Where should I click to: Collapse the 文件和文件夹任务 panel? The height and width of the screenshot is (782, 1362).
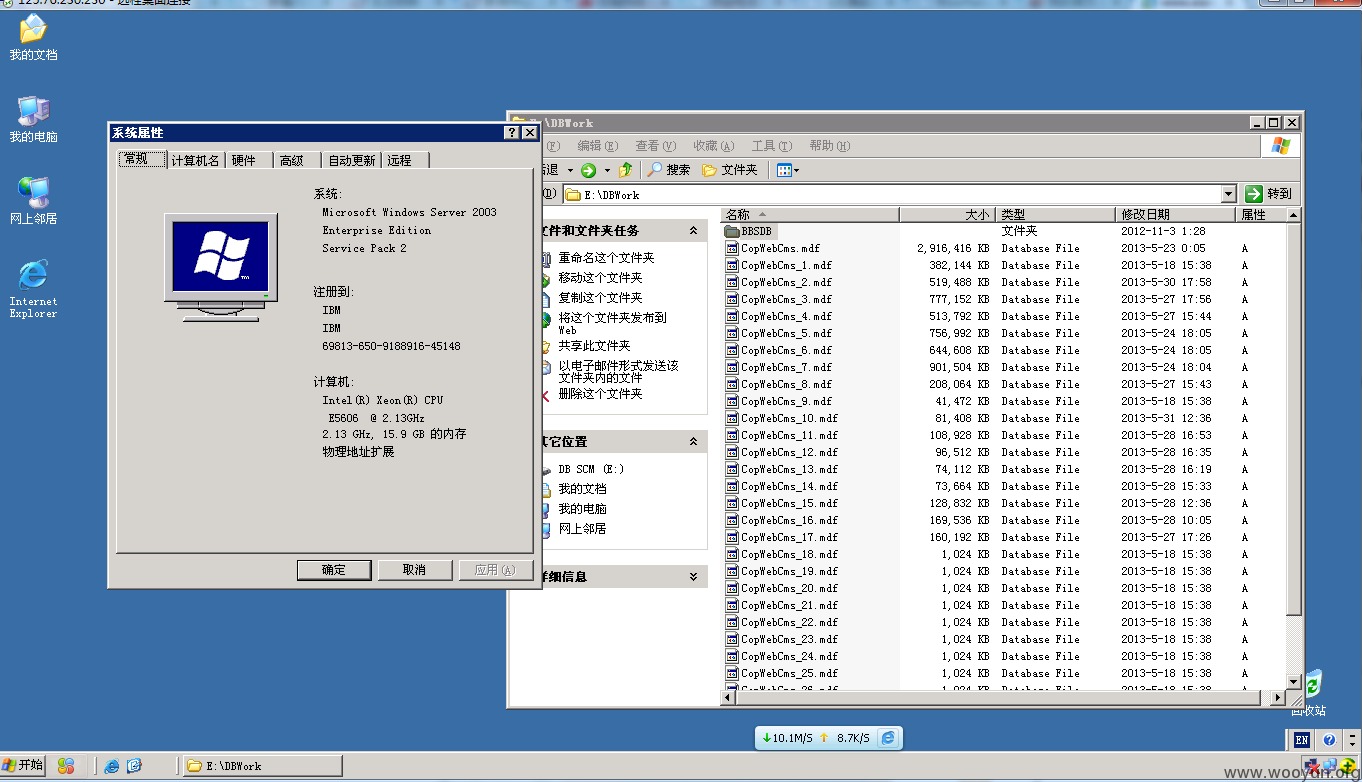pyautogui.click(x=693, y=231)
